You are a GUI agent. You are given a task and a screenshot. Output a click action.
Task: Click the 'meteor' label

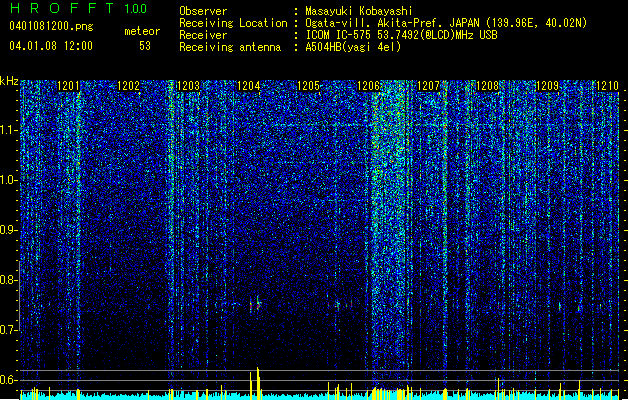(x=142, y=31)
